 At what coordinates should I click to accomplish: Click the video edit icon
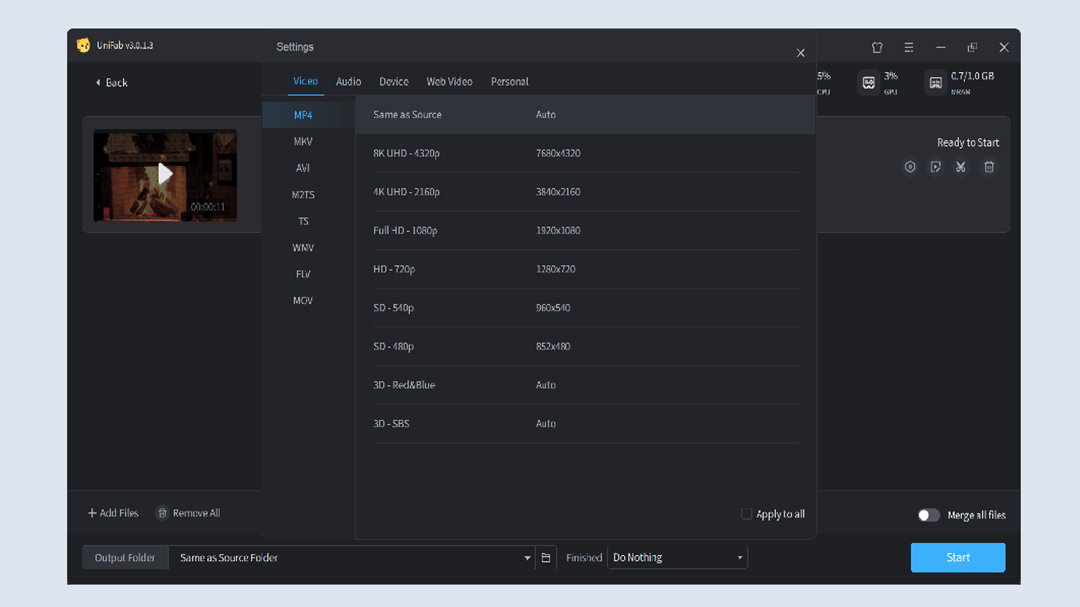(x=935, y=167)
